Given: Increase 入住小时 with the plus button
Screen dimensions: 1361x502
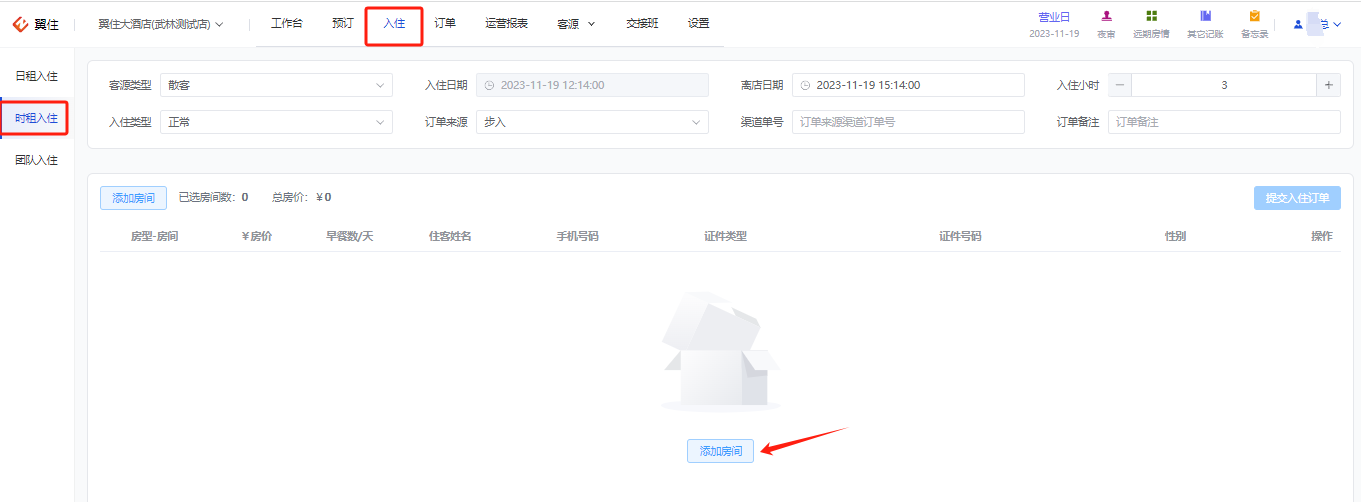Looking at the screenshot, I should (x=1328, y=85).
